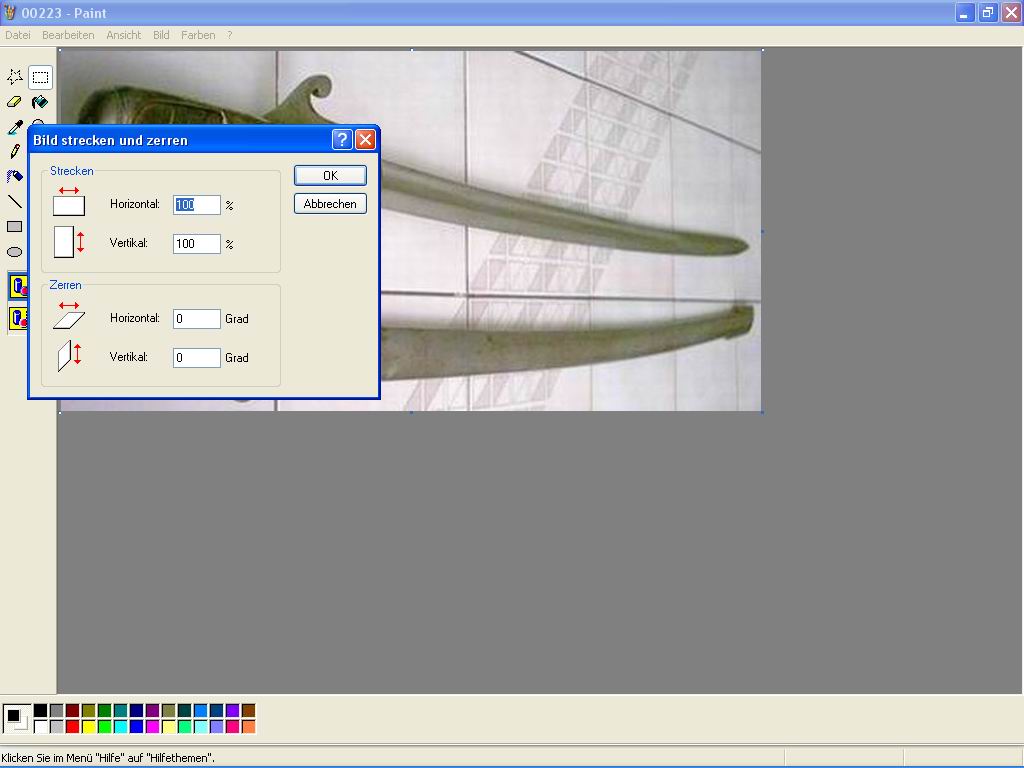Enable the transparent selection option

click(18, 318)
